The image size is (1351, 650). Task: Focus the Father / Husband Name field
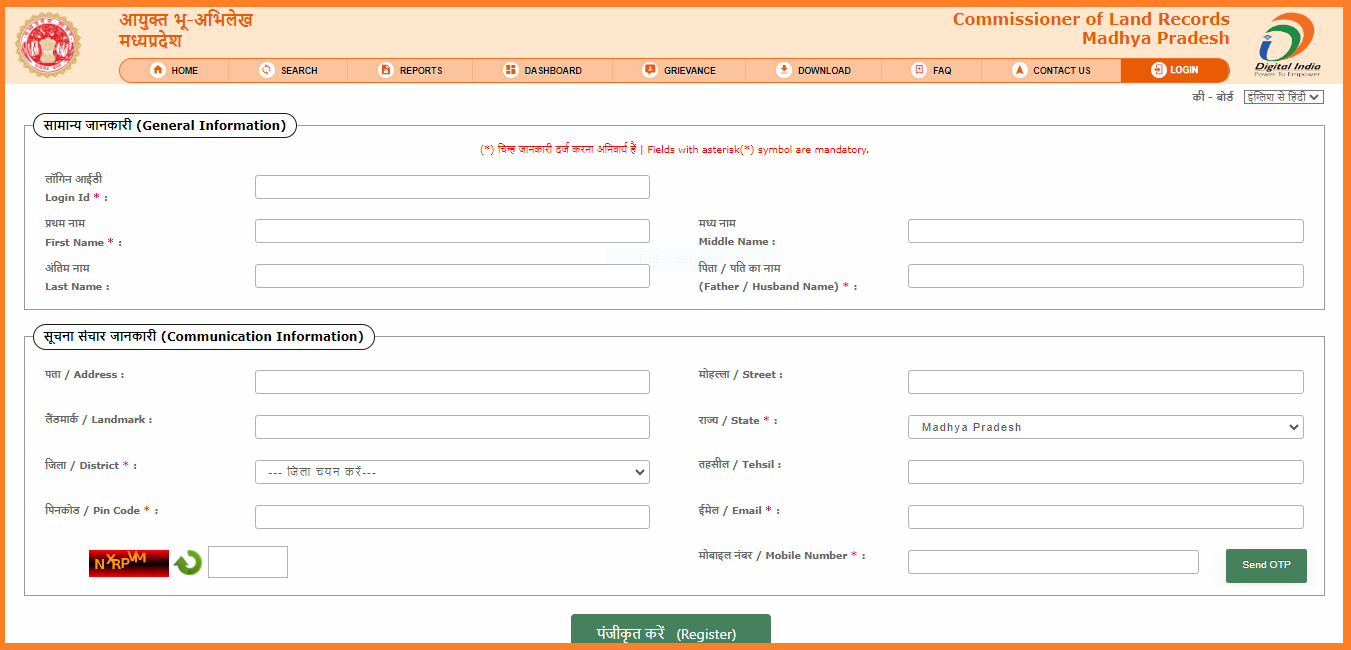coord(1106,276)
